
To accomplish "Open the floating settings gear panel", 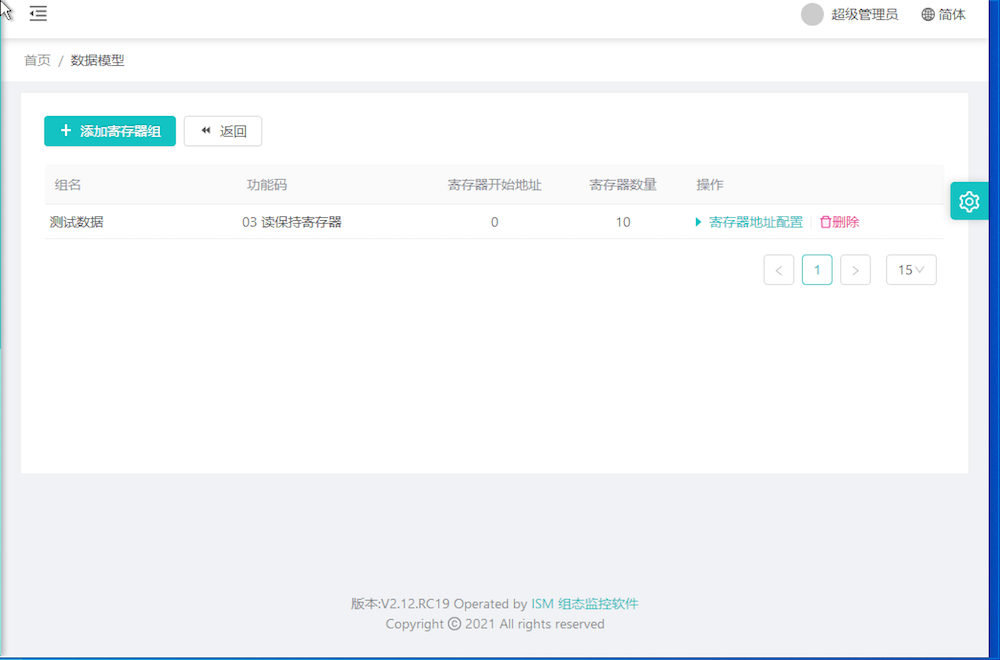I will pyautogui.click(x=968, y=202).
